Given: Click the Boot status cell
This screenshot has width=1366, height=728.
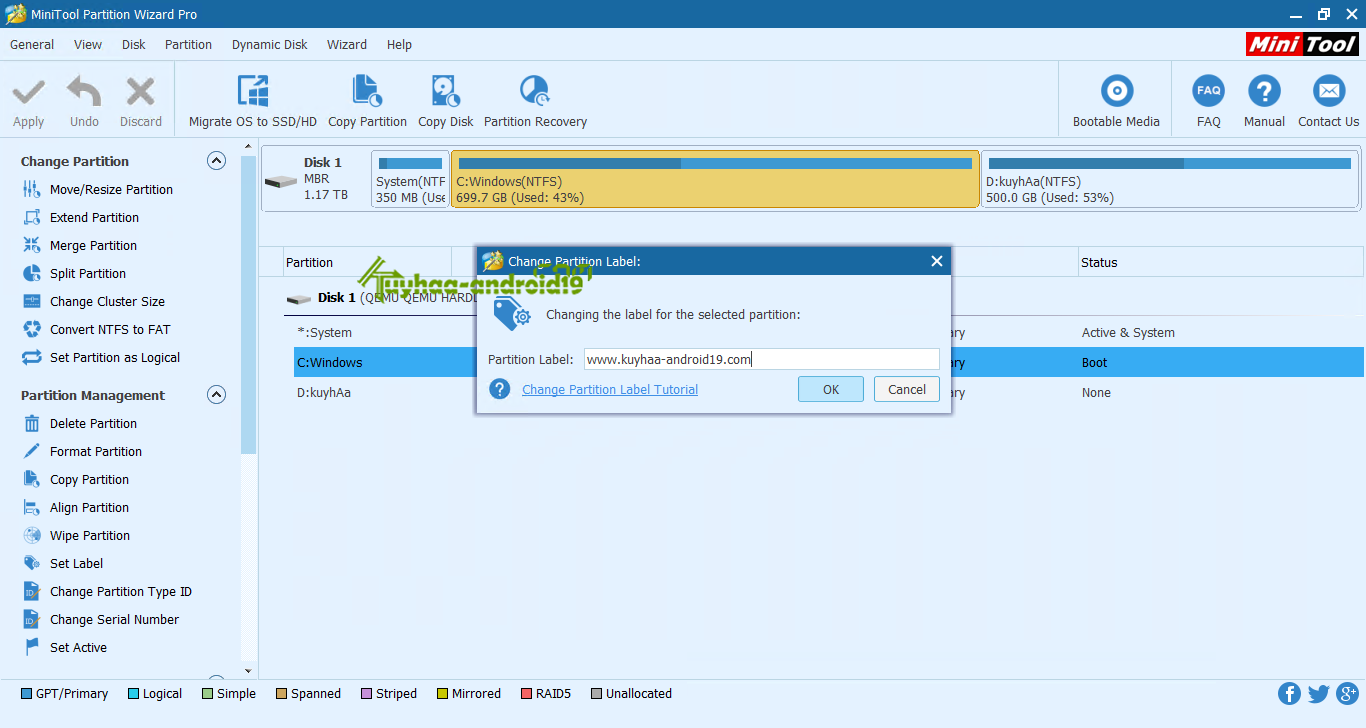Looking at the screenshot, I should (x=1095, y=363).
